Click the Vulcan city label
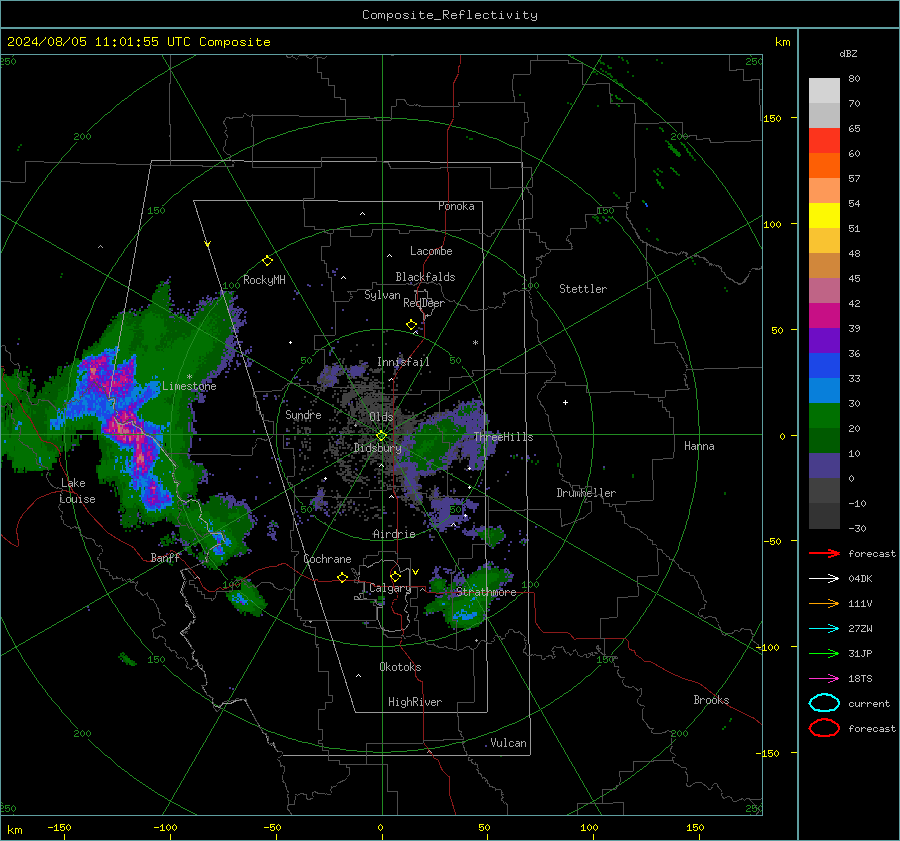 coord(508,743)
